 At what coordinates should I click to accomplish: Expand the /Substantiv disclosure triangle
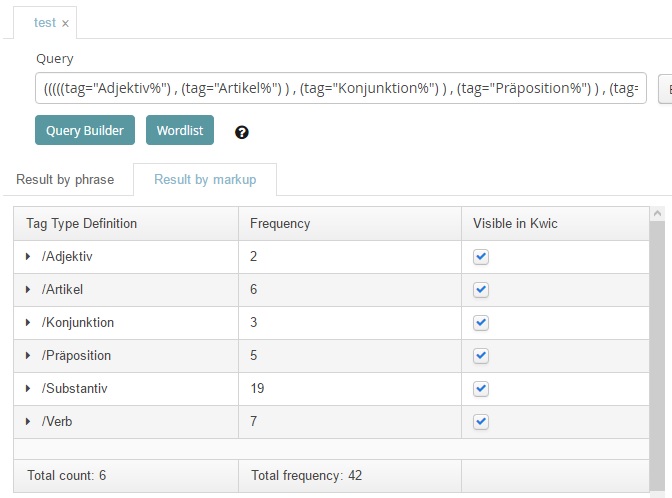pos(28,389)
